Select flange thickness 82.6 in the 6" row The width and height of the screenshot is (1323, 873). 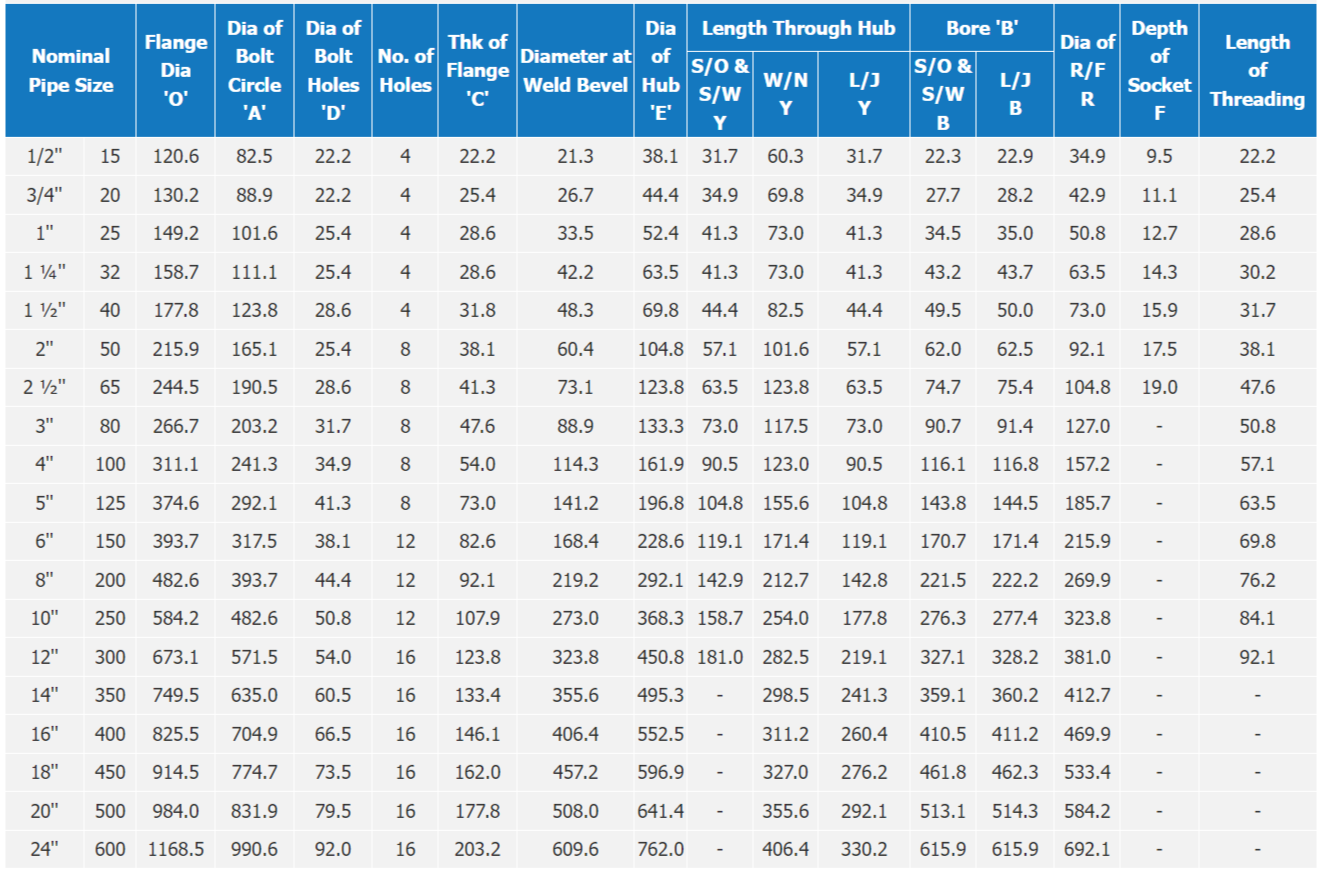pyautogui.click(x=477, y=542)
